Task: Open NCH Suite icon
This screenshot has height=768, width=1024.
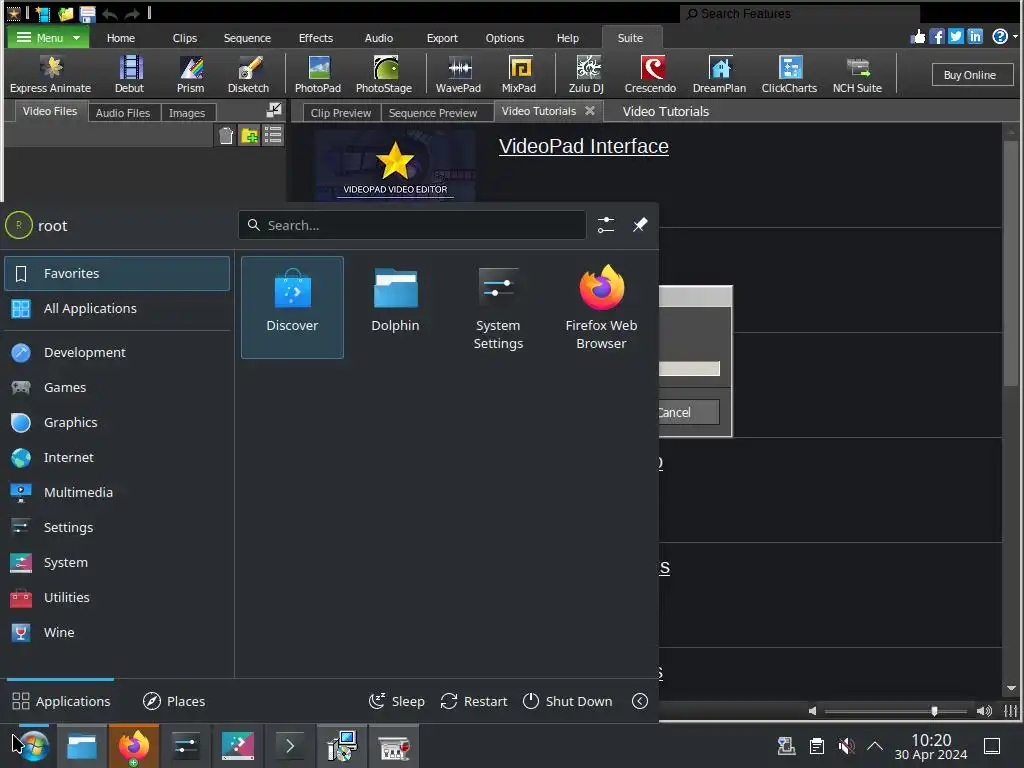Action: click(857, 74)
